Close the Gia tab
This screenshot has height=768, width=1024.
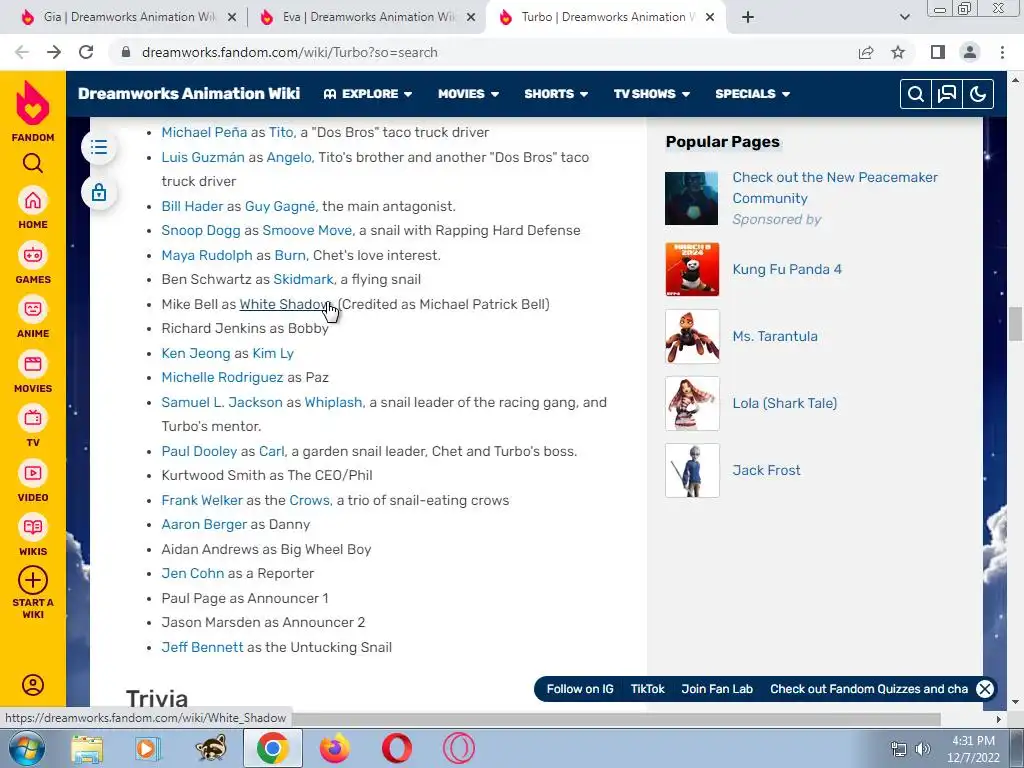pyautogui.click(x=231, y=17)
